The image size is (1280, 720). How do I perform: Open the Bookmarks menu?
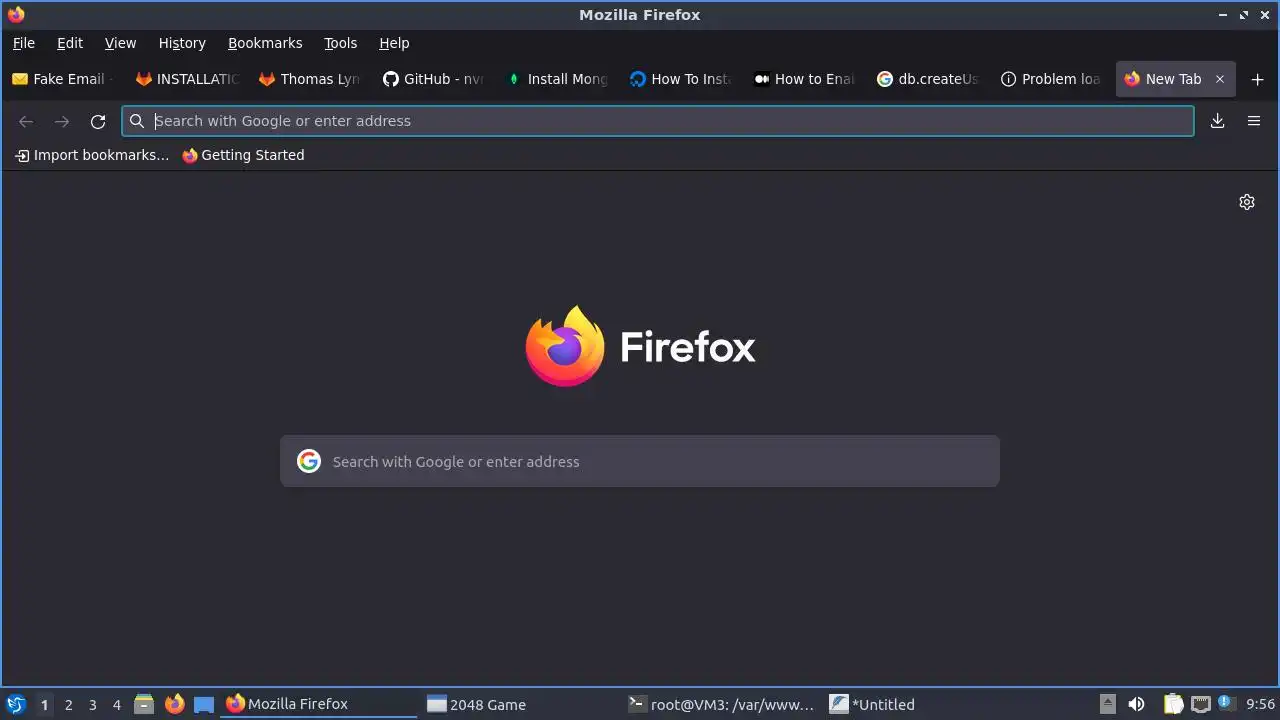(265, 43)
